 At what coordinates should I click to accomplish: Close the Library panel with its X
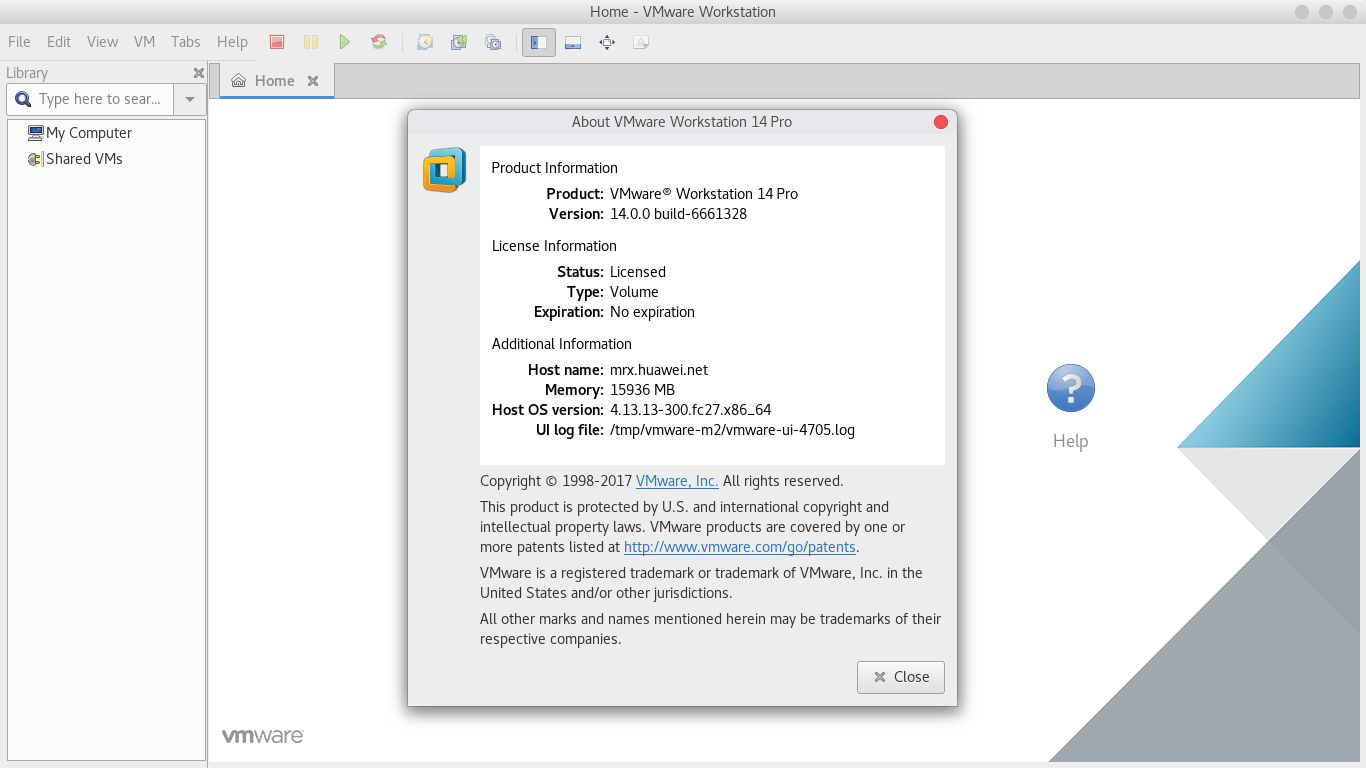coord(199,73)
